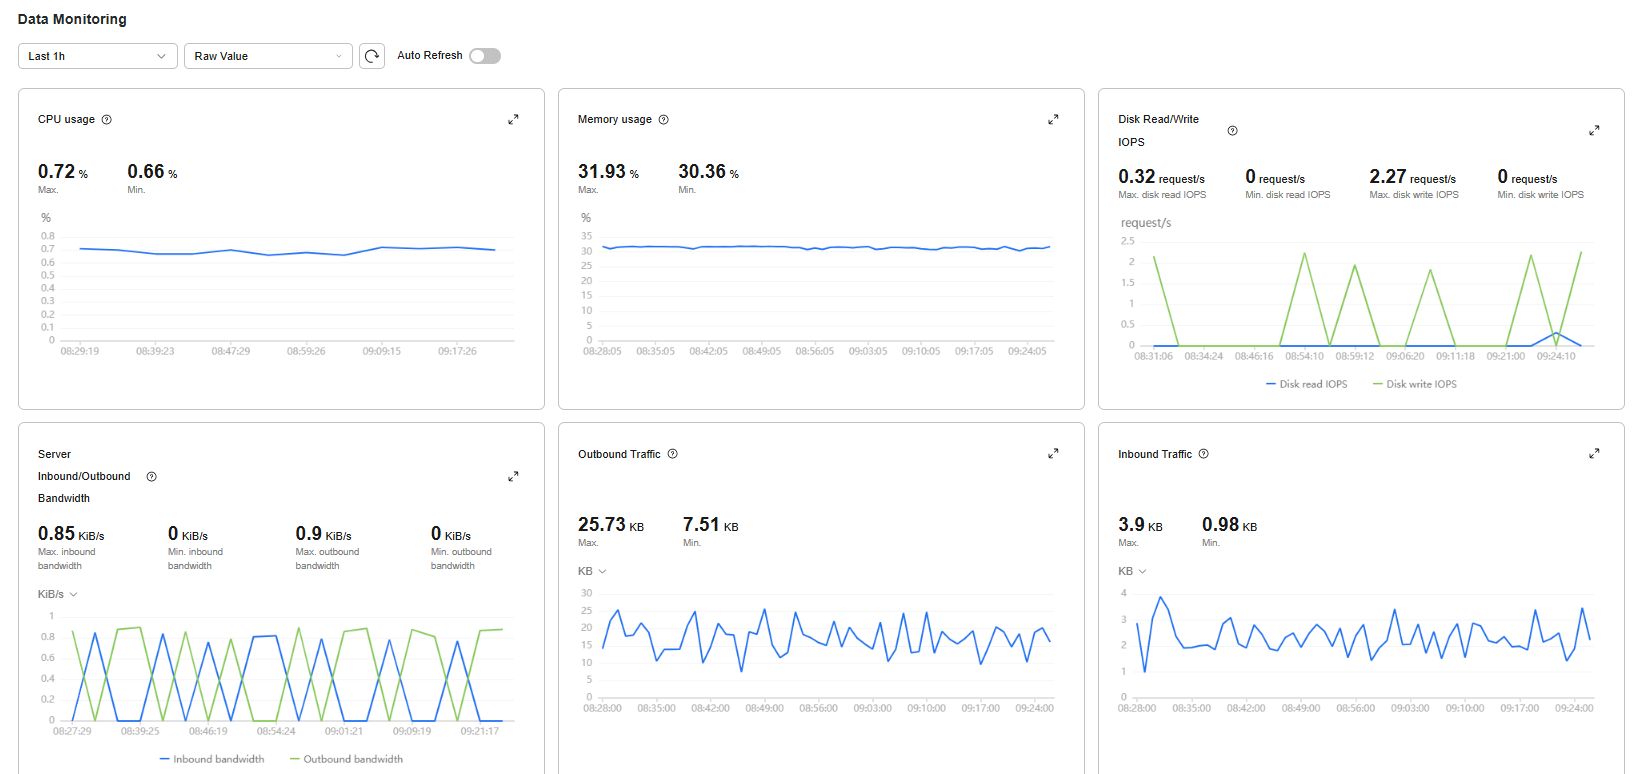Screen dimensions: 1645x774
Task: Expand the Memory usage chart fullscreen
Action: click(1053, 119)
